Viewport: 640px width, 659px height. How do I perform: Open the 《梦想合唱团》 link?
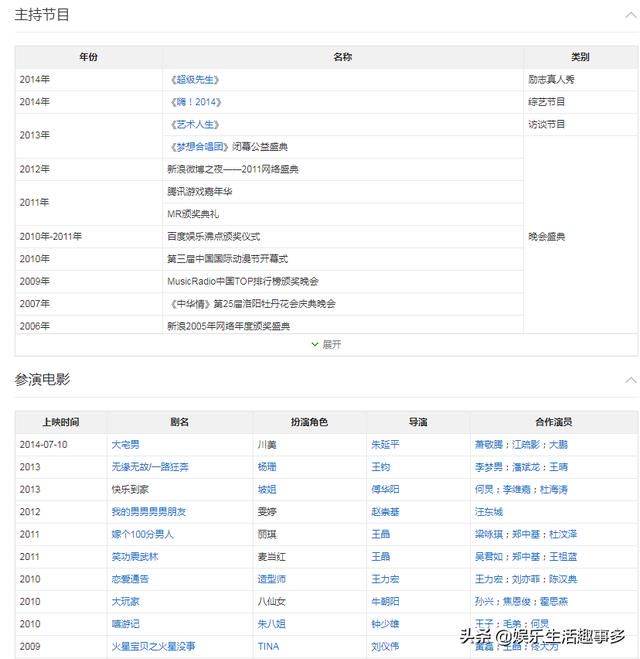point(199,147)
